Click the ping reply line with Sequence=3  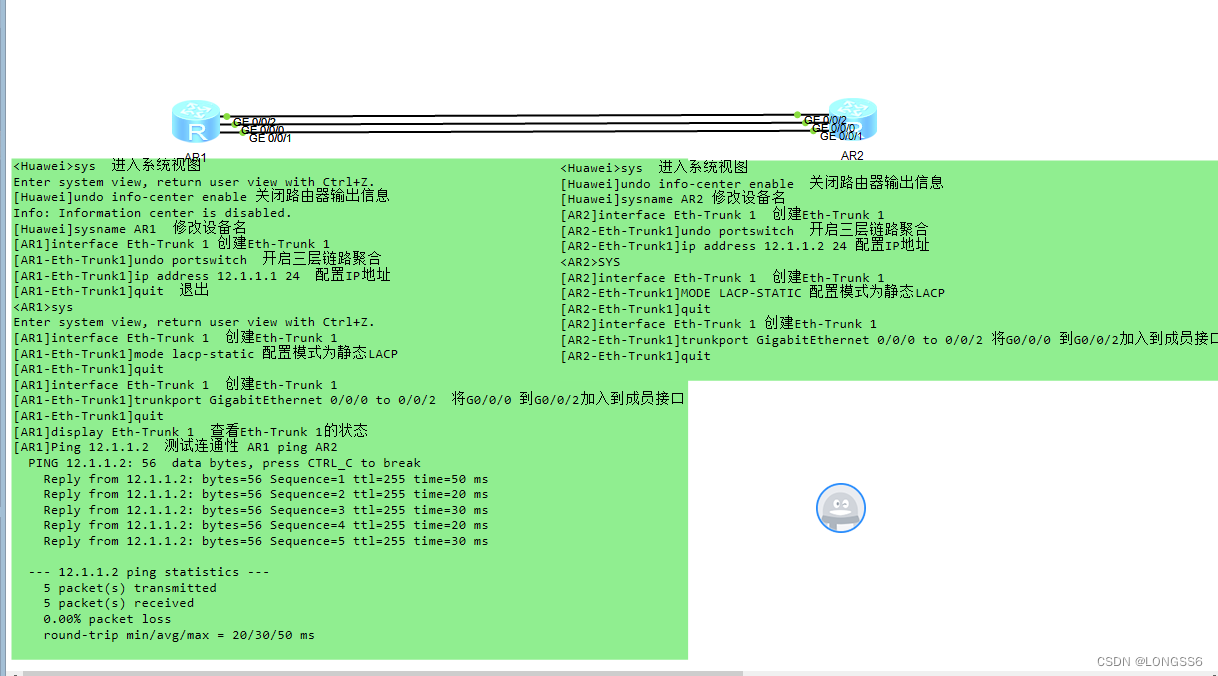click(266, 510)
